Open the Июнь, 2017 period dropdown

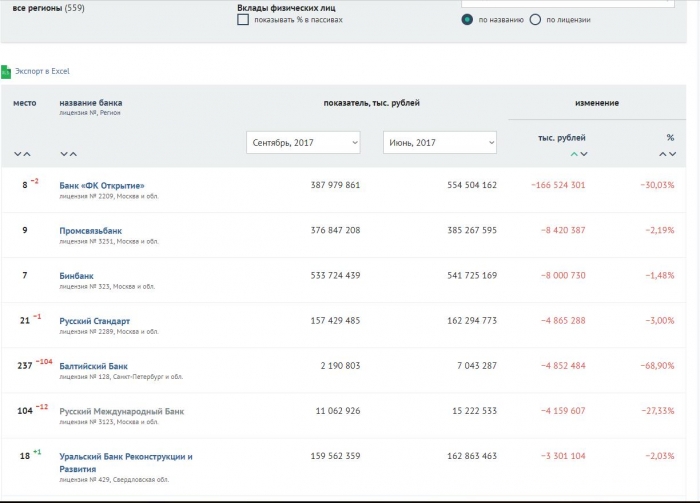coord(440,142)
